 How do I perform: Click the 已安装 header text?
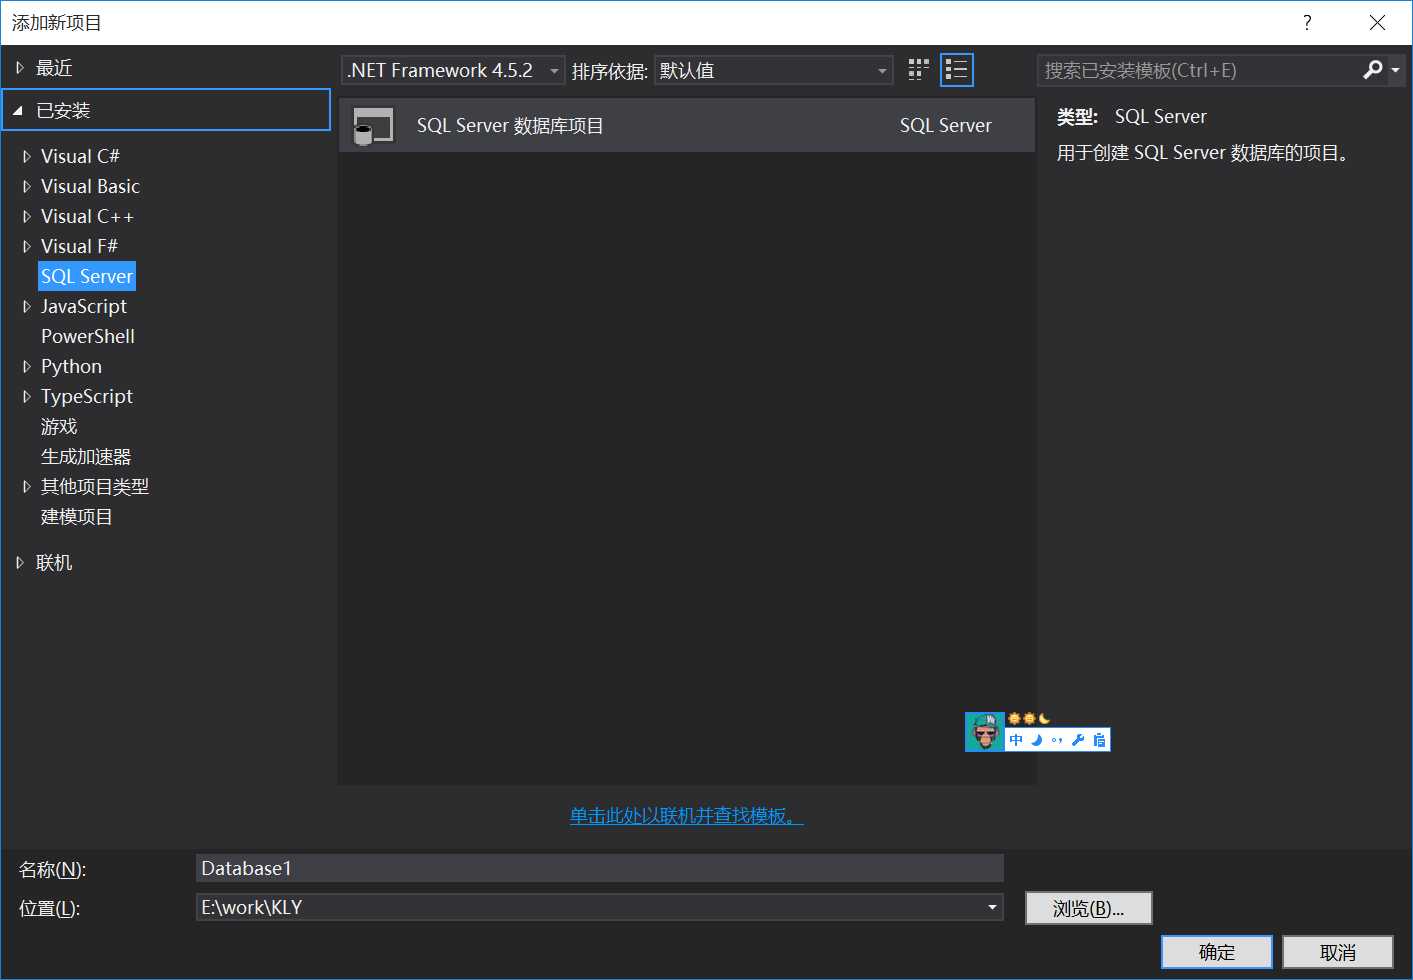pos(63,110)
